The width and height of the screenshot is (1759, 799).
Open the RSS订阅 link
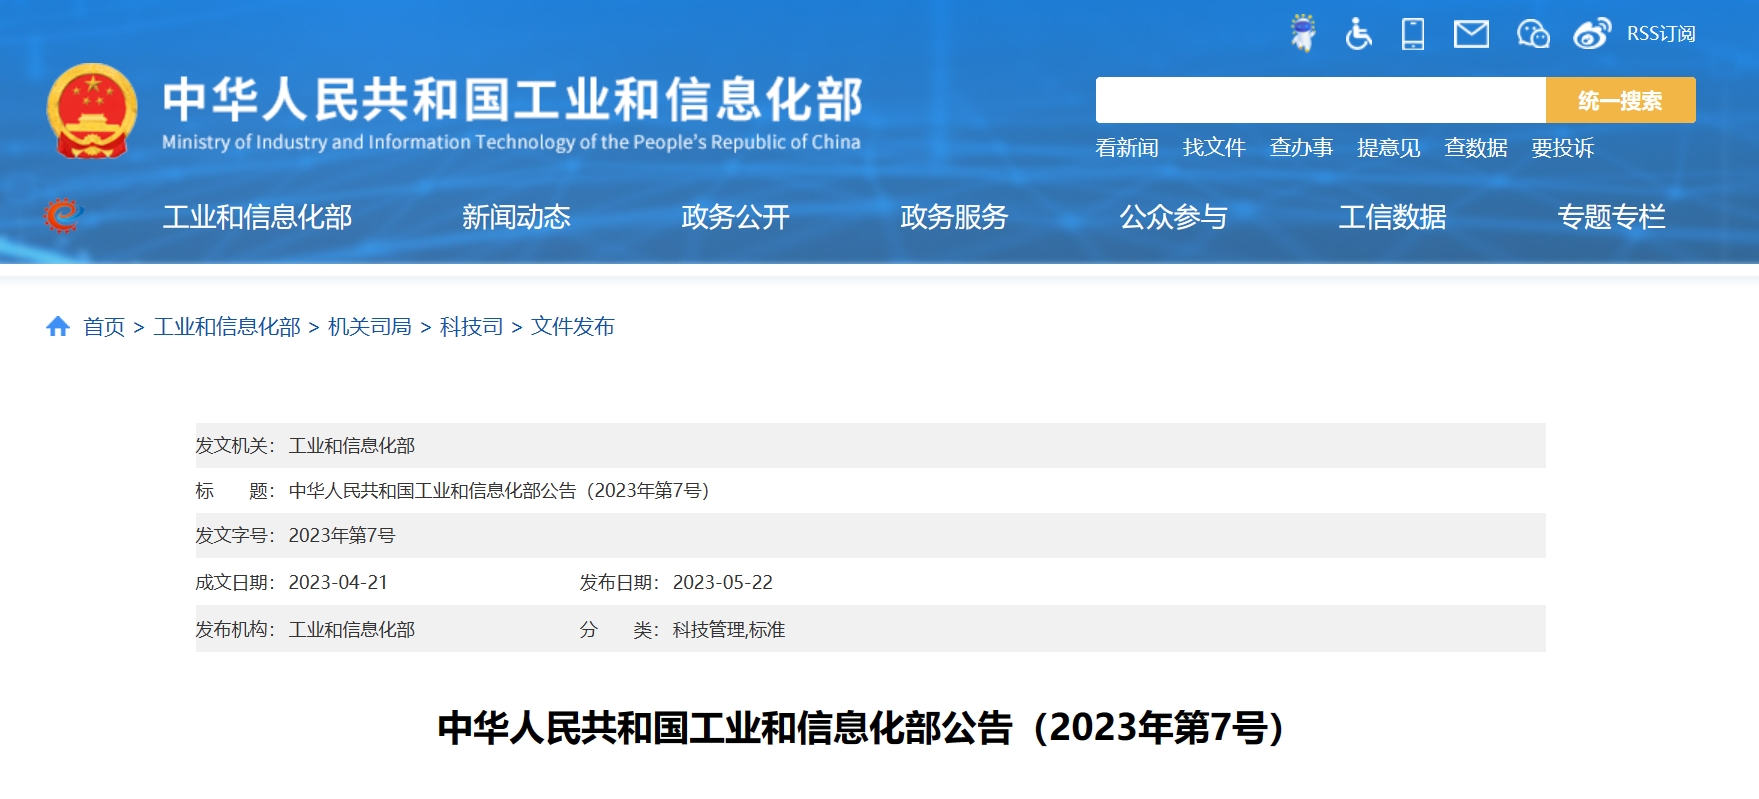(1660, 34)
